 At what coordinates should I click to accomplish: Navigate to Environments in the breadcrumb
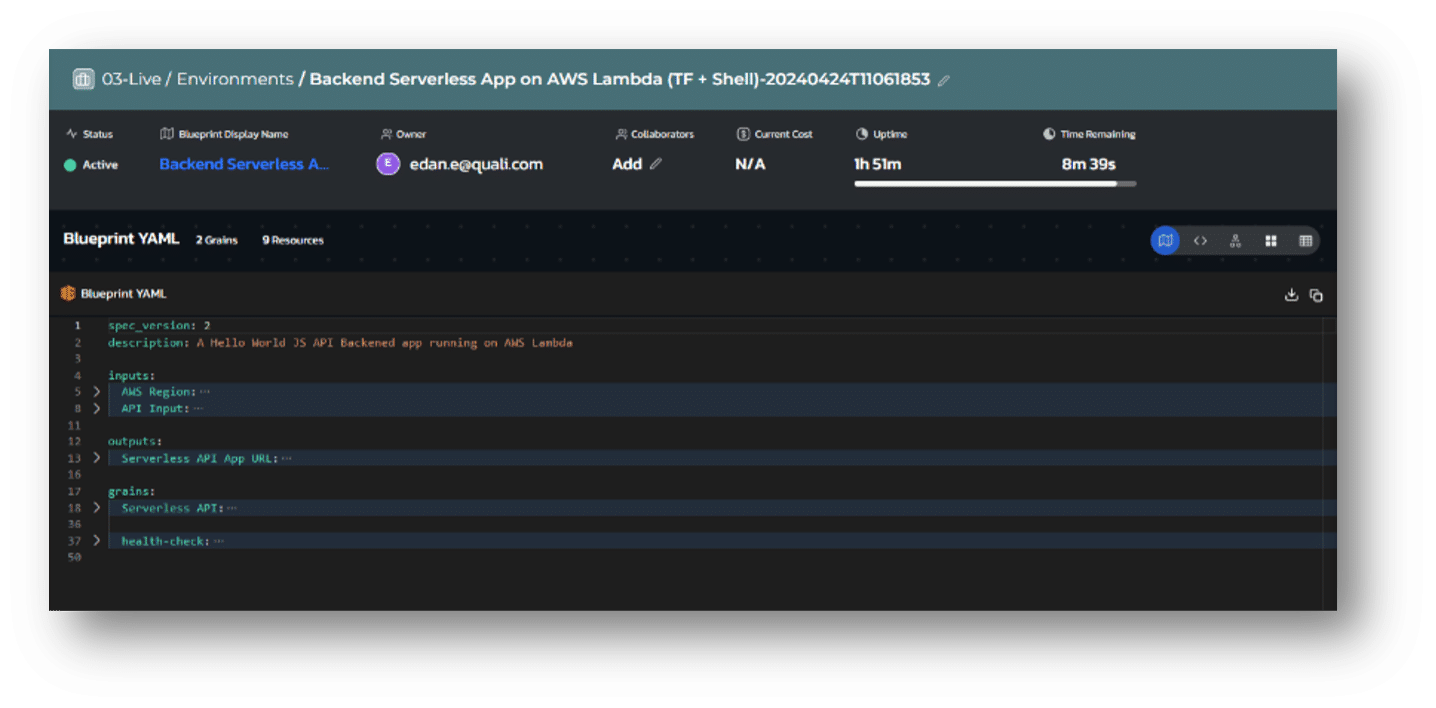[235, 79]
